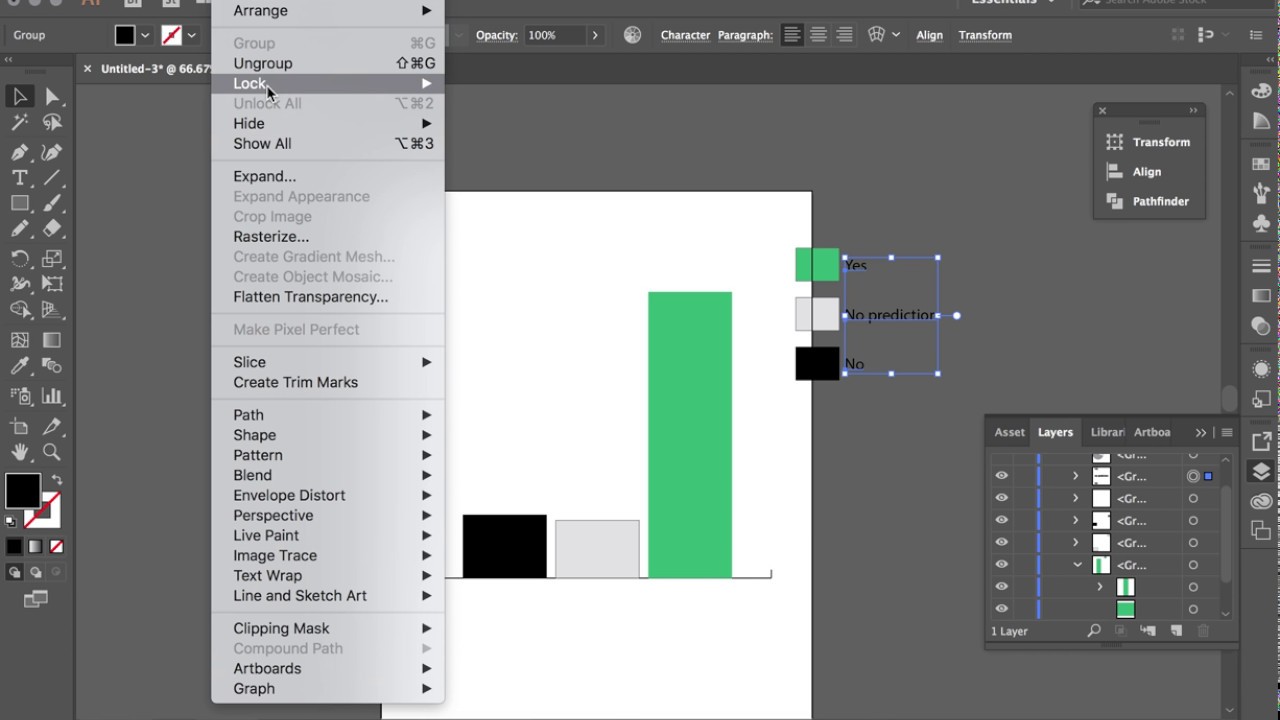Select the Rotate tool

point(19,259)
